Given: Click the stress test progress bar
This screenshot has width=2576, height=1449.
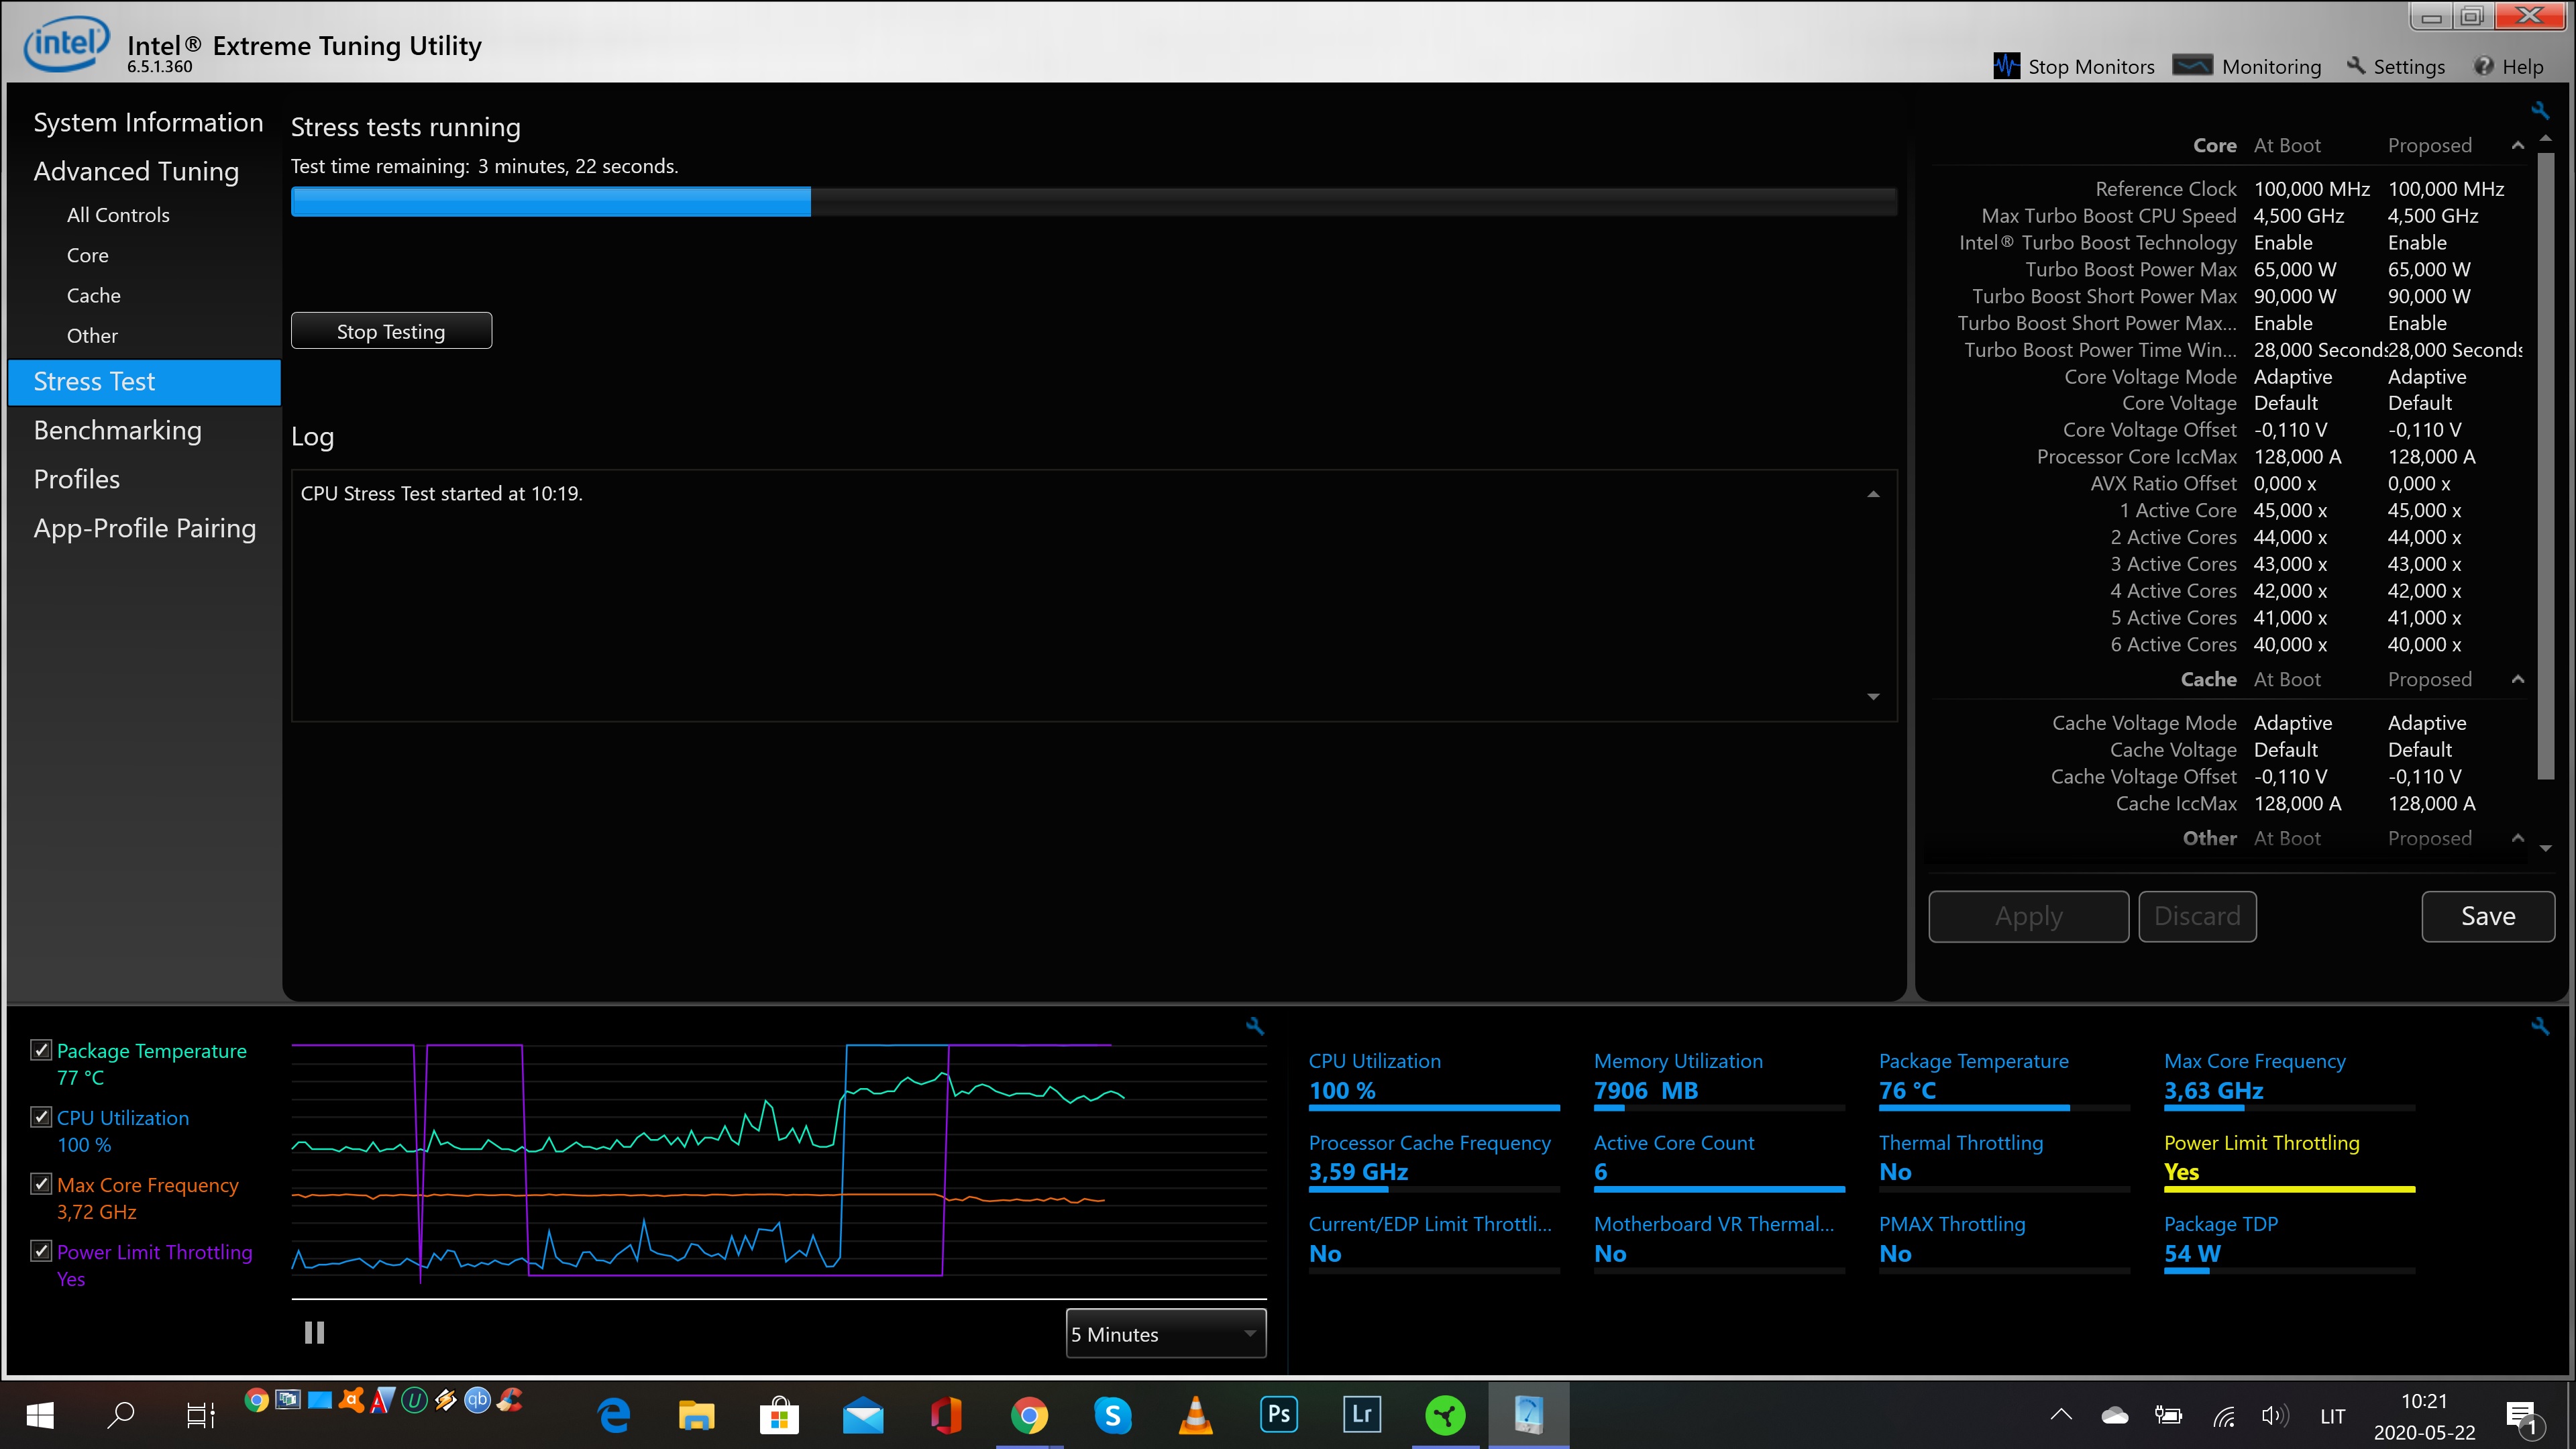Looking at the screenshot, I should tap(1094, 201).
